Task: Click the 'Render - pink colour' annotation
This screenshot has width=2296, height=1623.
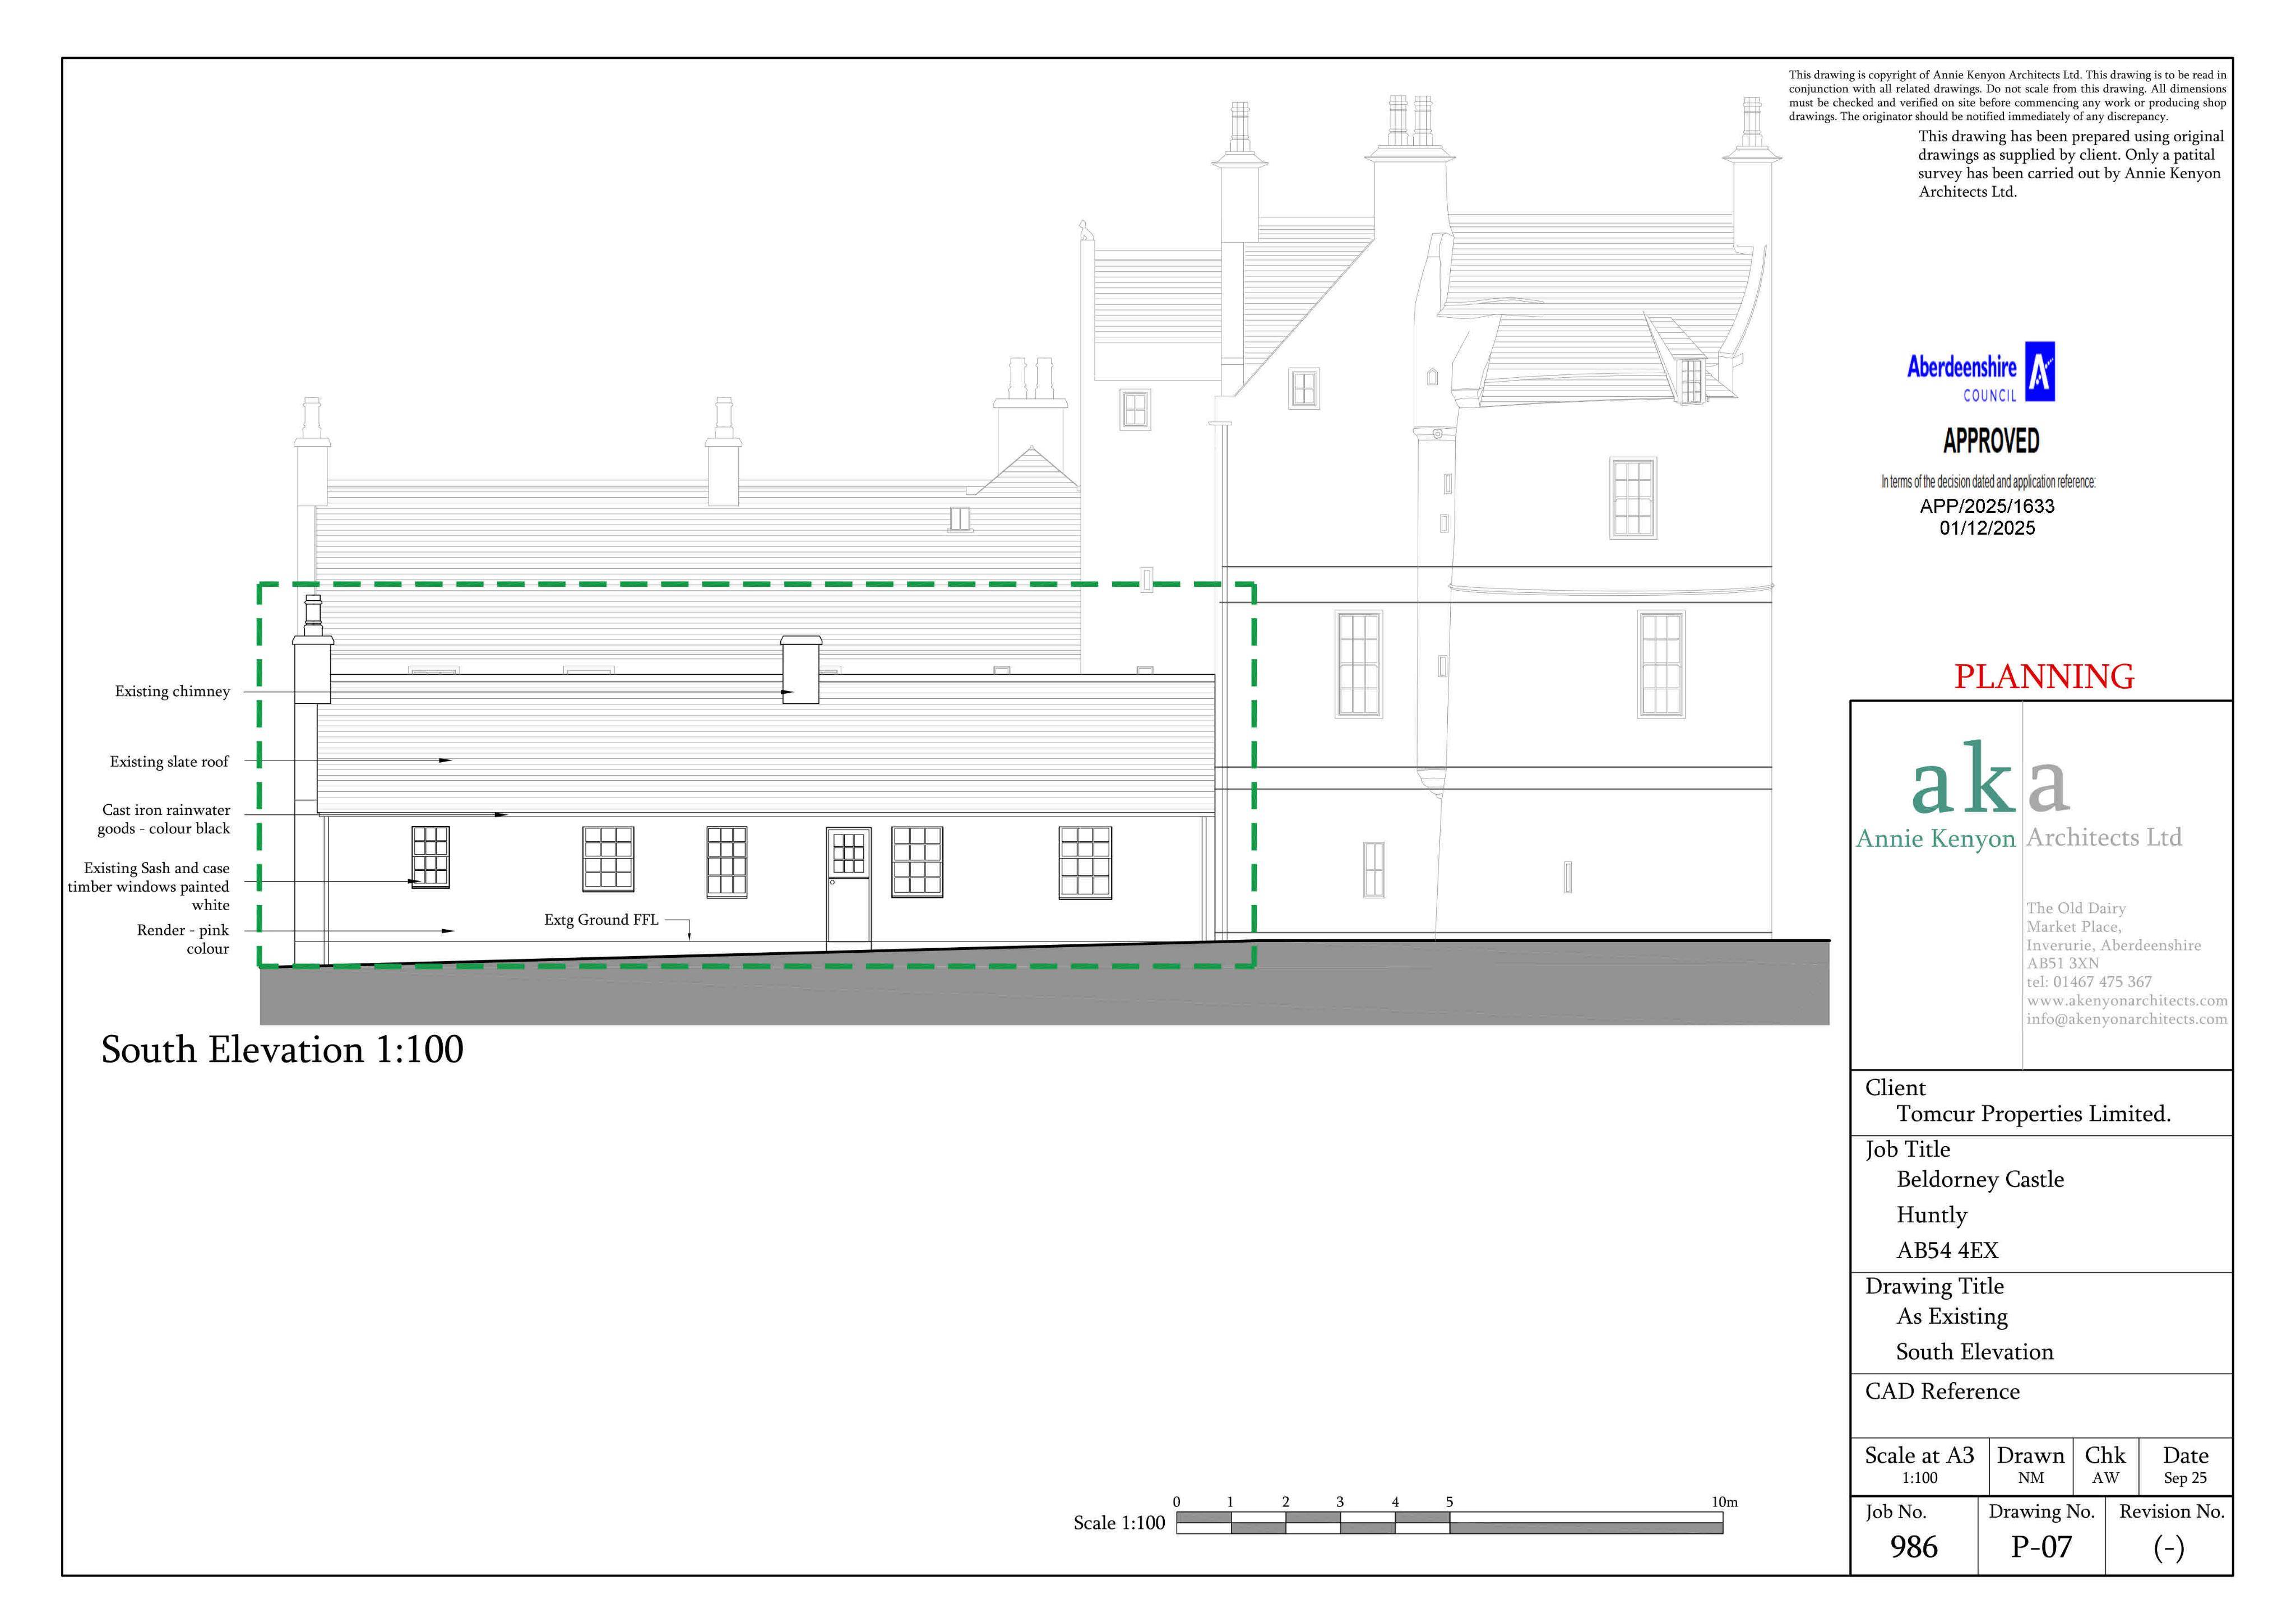Action: pyautogui.click(x=183, y=939)
